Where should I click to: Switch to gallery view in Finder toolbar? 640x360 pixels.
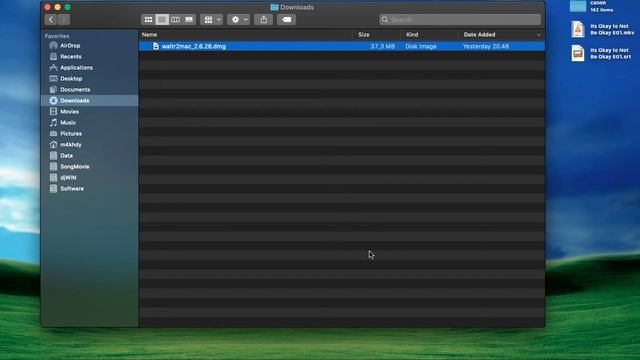[189, 20]
